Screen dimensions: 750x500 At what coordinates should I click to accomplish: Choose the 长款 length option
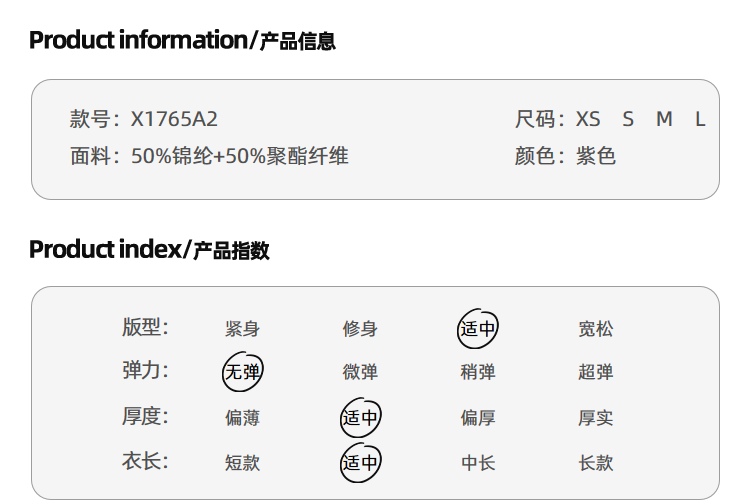(x=595, y=463)
